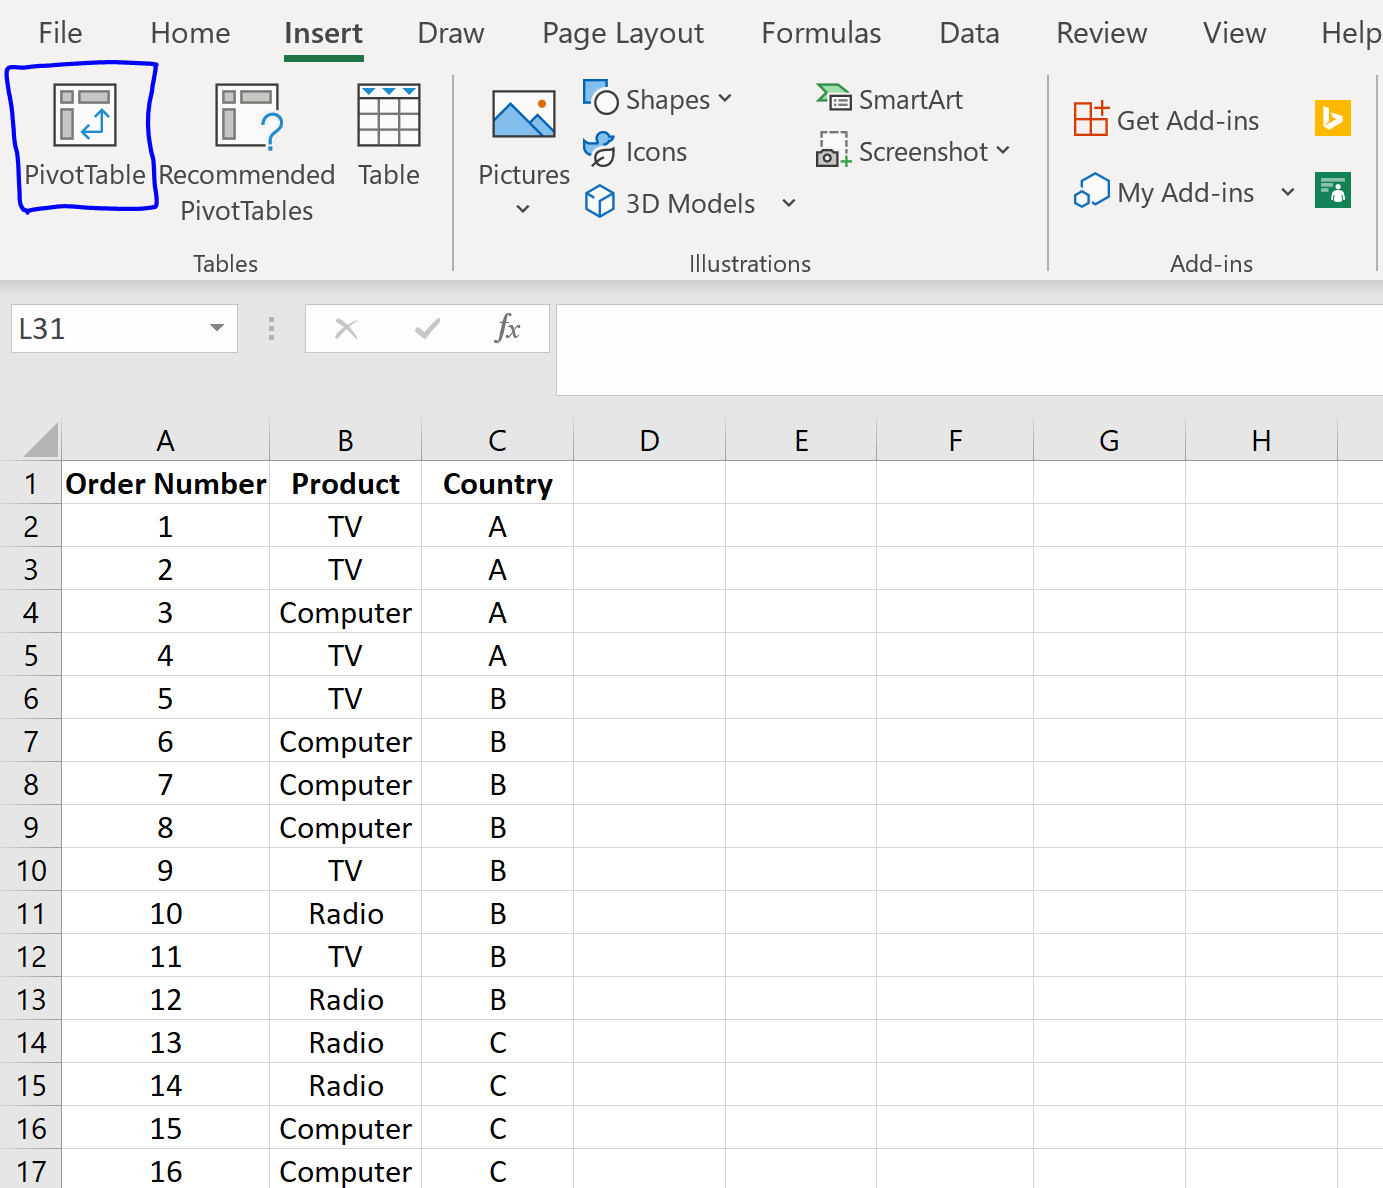
Task: Click the Insert Function fx button
Action: tap(509, 328)
